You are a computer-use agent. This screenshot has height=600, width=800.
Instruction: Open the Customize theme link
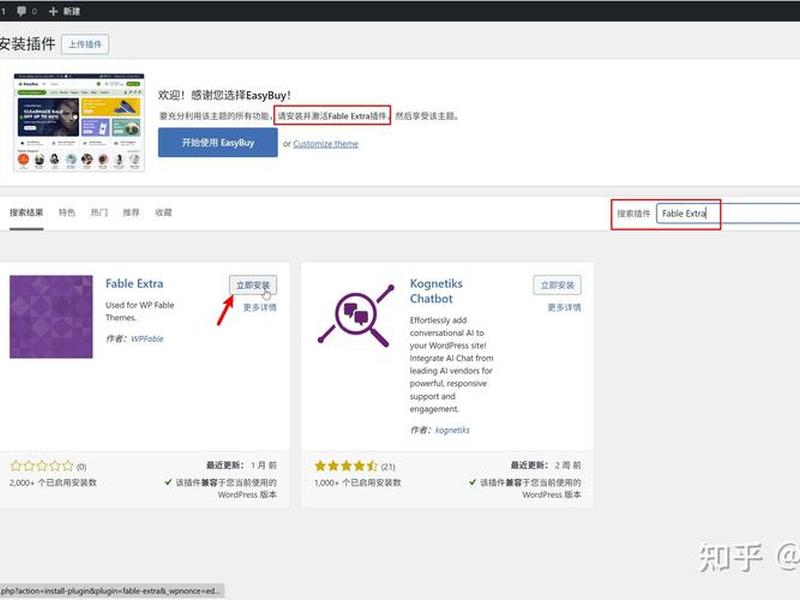(x=326, y=144)
